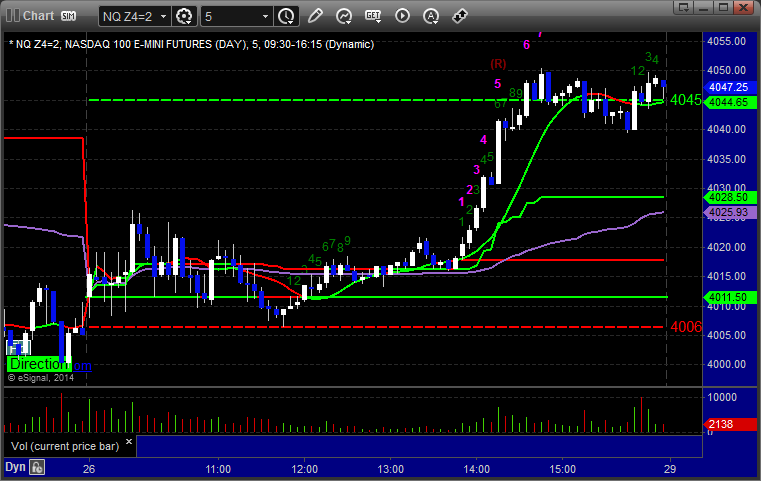Viewport: 761px width, 481px height.
Task: Open the GET studies menu
Action: click(x=373, y=16)
